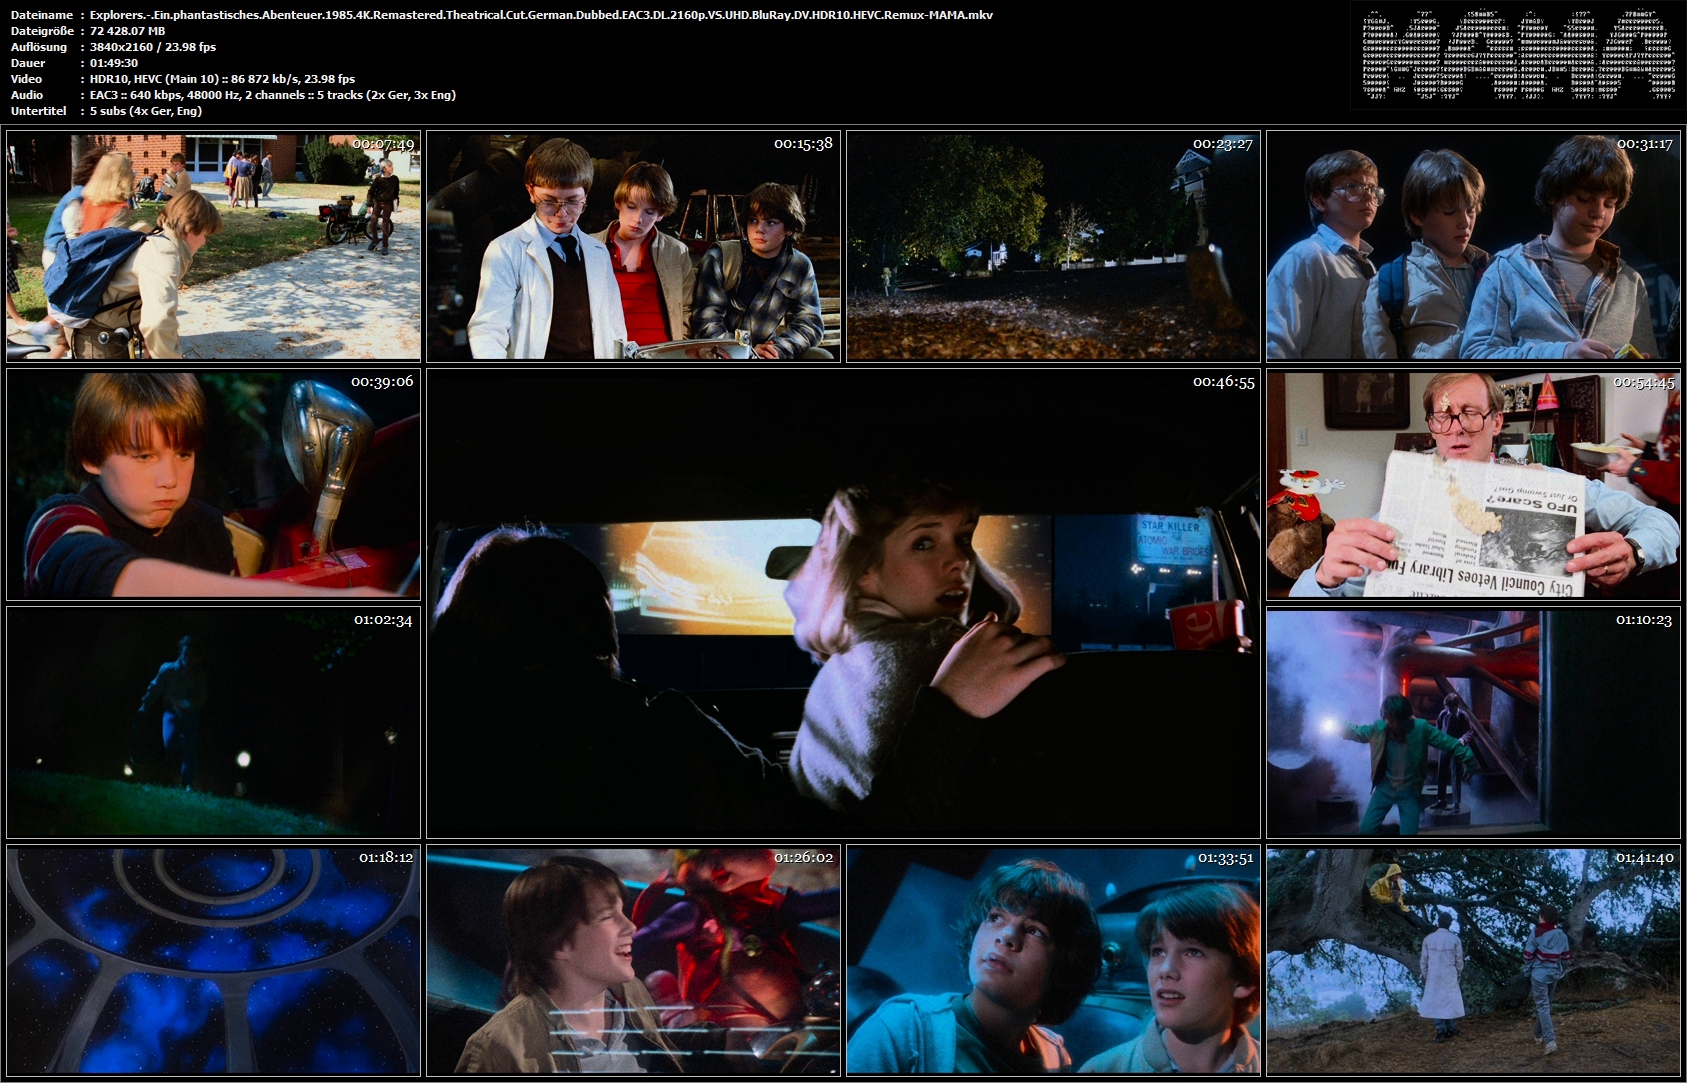Screen dimensions: 1687x1083
Task: Click the EAC3 audio info line
Action: click(272, 95)
